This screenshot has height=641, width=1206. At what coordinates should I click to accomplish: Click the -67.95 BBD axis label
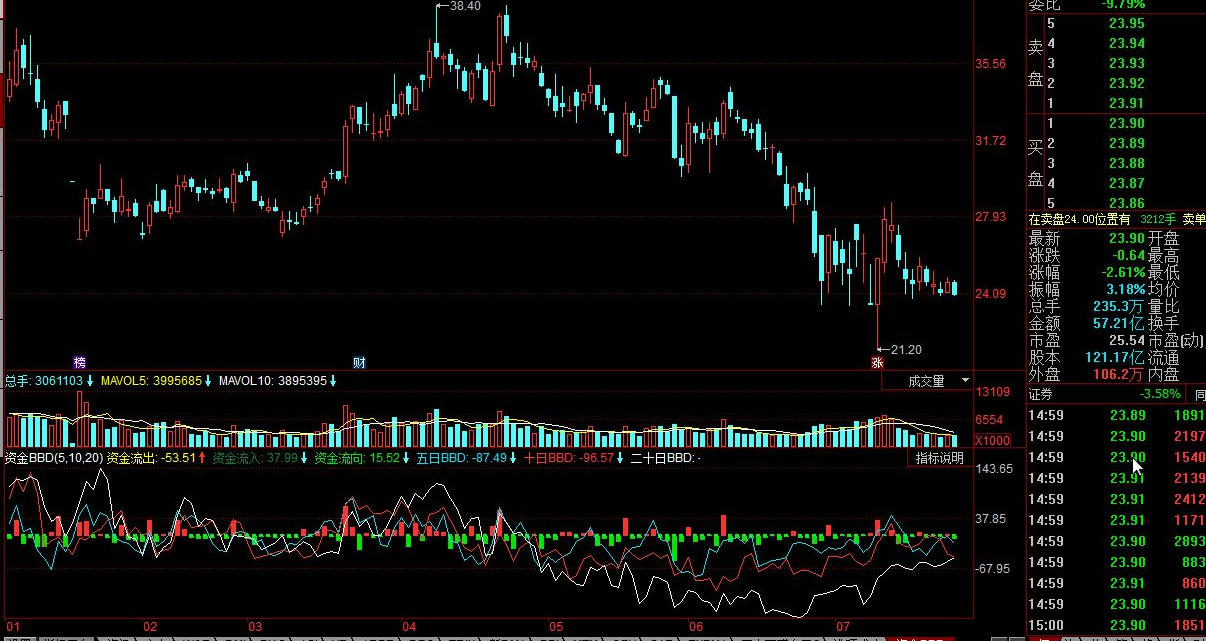tap(994, 569)
